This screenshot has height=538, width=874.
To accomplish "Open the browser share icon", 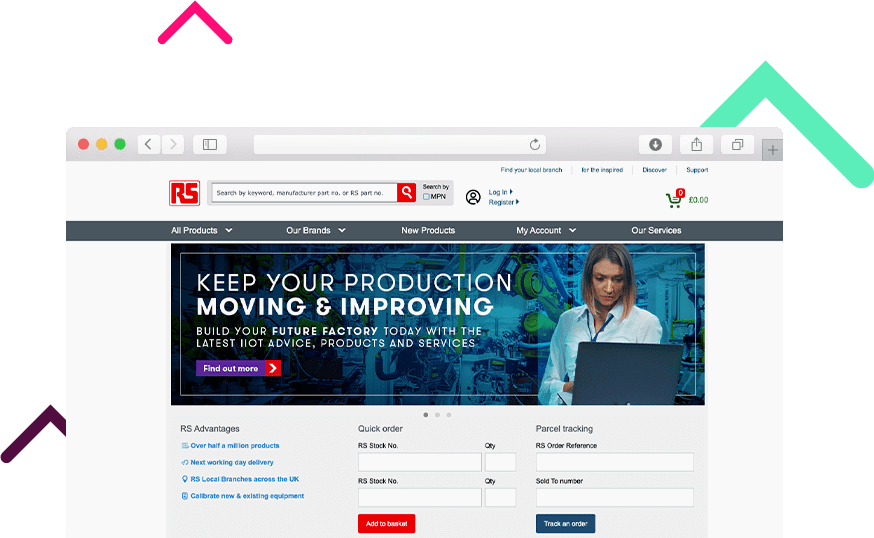I will click(x=697, y=144).
